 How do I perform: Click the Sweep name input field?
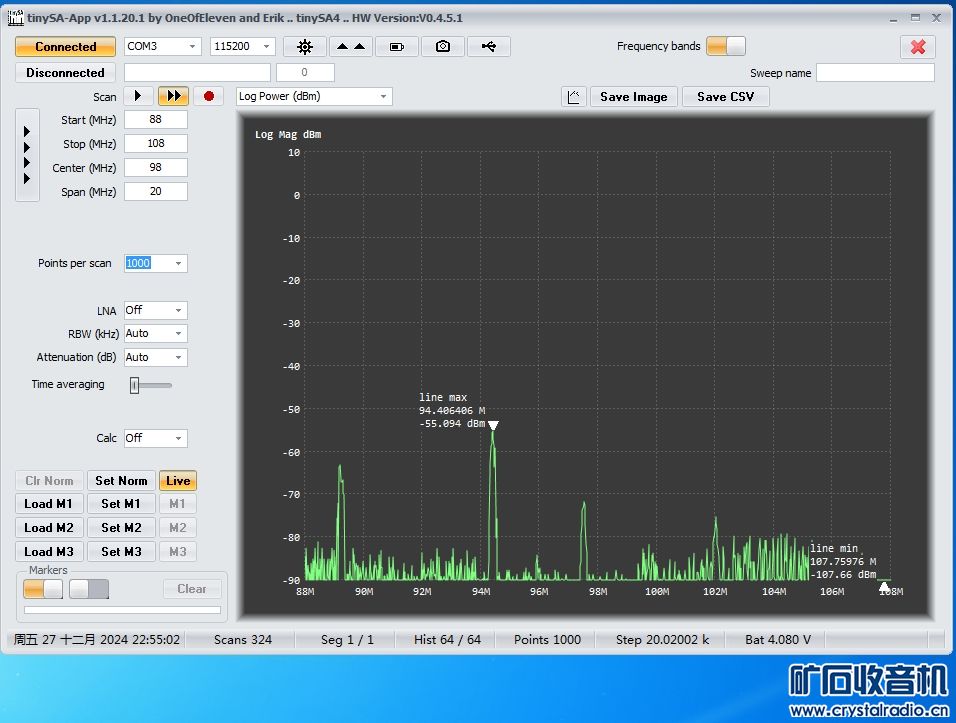point(874,73)
